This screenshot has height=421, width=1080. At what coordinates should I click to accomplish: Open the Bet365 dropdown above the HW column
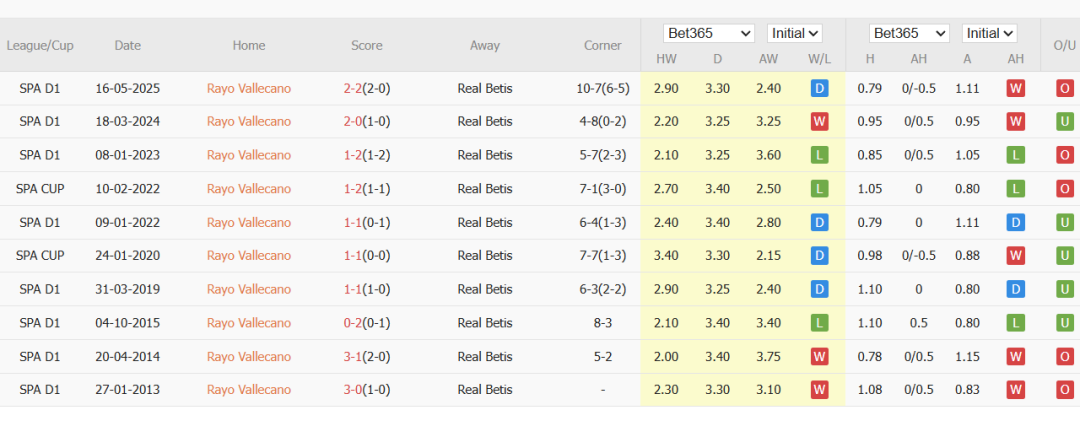click(x=709, y=34)
